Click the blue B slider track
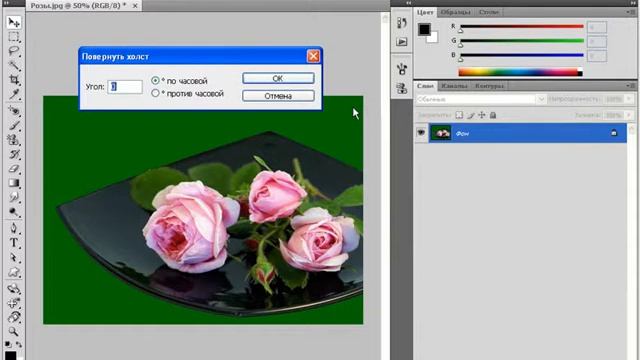The image size is (640, 360). point(522,55)
